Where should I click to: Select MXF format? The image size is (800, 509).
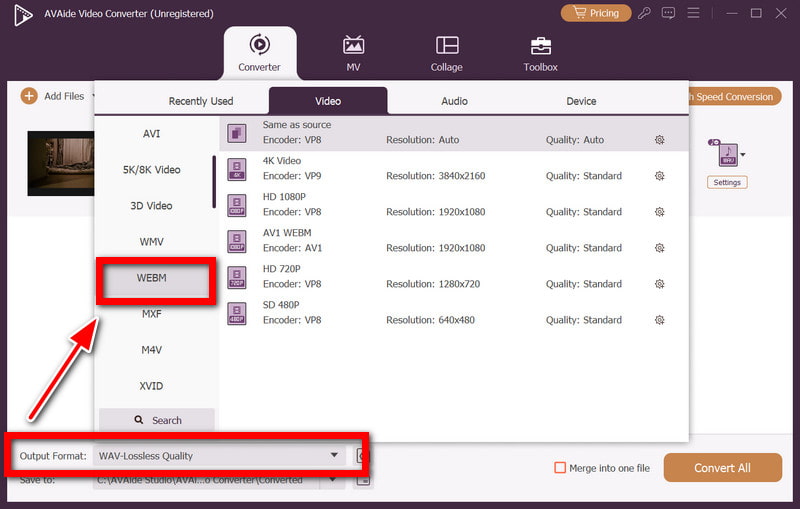(152, 314)
